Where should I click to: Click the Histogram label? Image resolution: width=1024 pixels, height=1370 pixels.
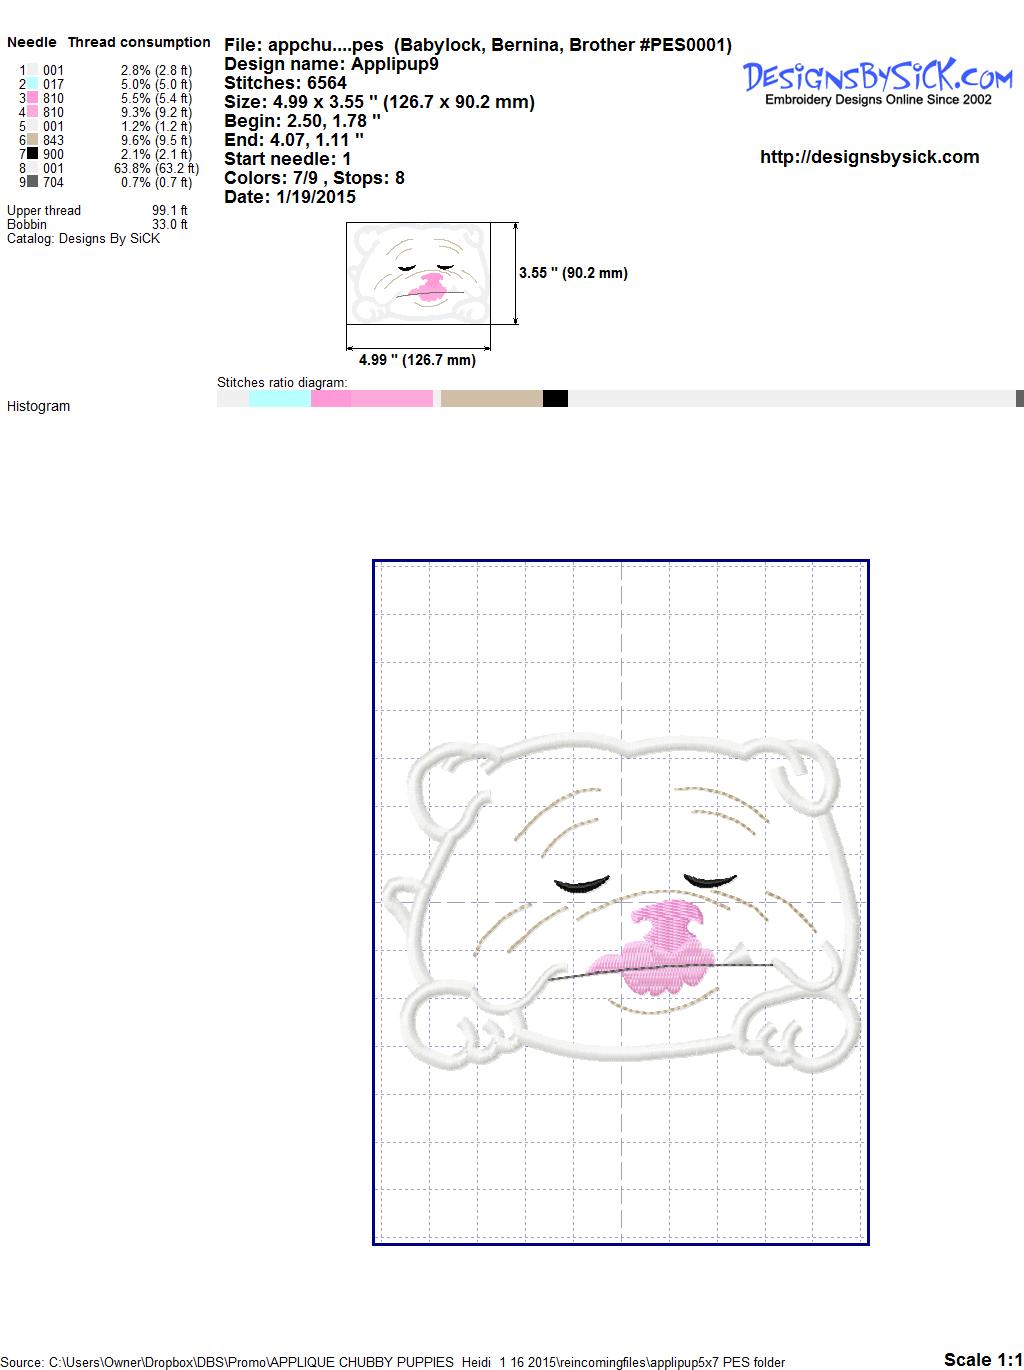(x=38, y=406)
